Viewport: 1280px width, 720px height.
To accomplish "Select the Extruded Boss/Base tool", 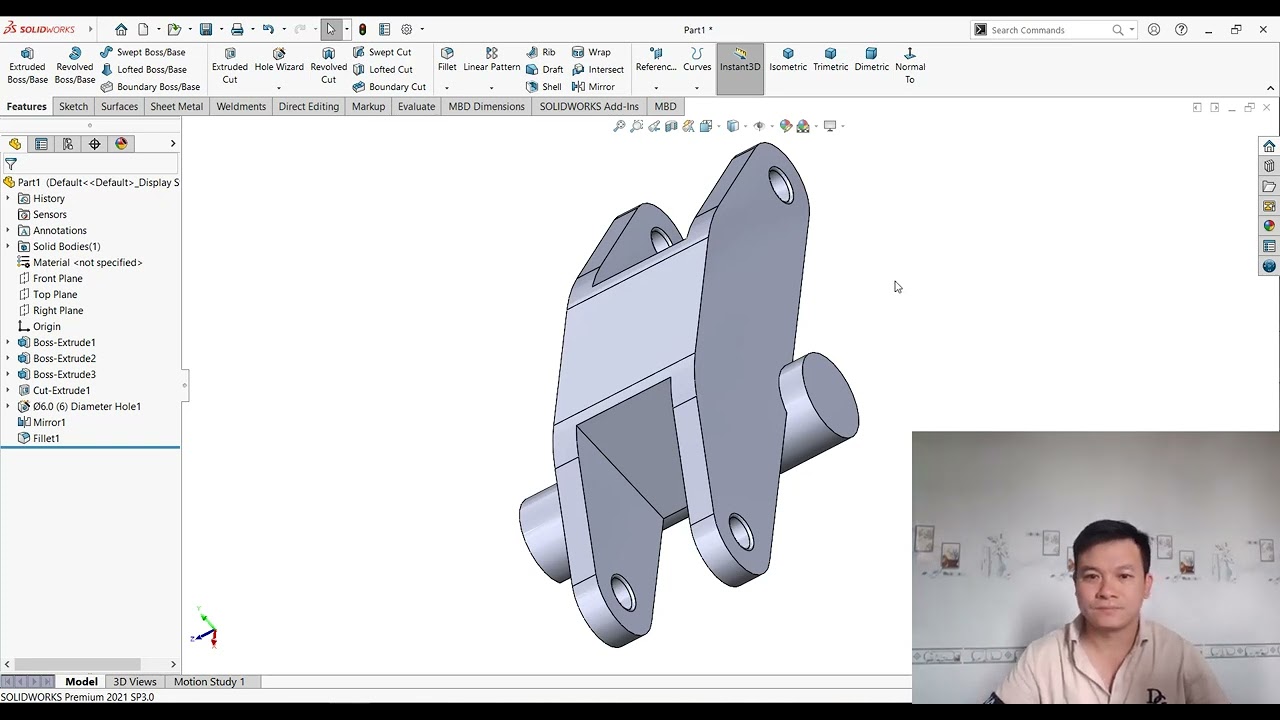I will [x=27, y=66].
